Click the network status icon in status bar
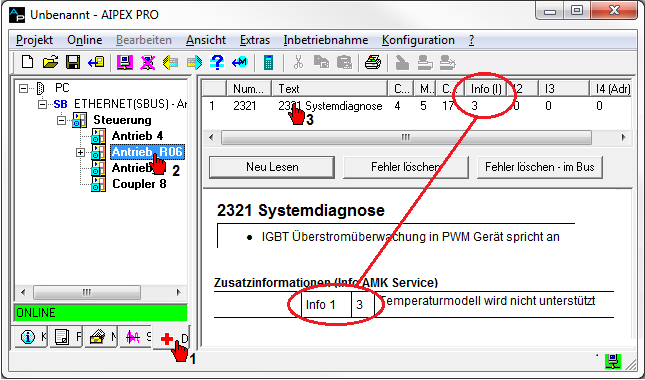645x380 pixels. coord(613,361)
